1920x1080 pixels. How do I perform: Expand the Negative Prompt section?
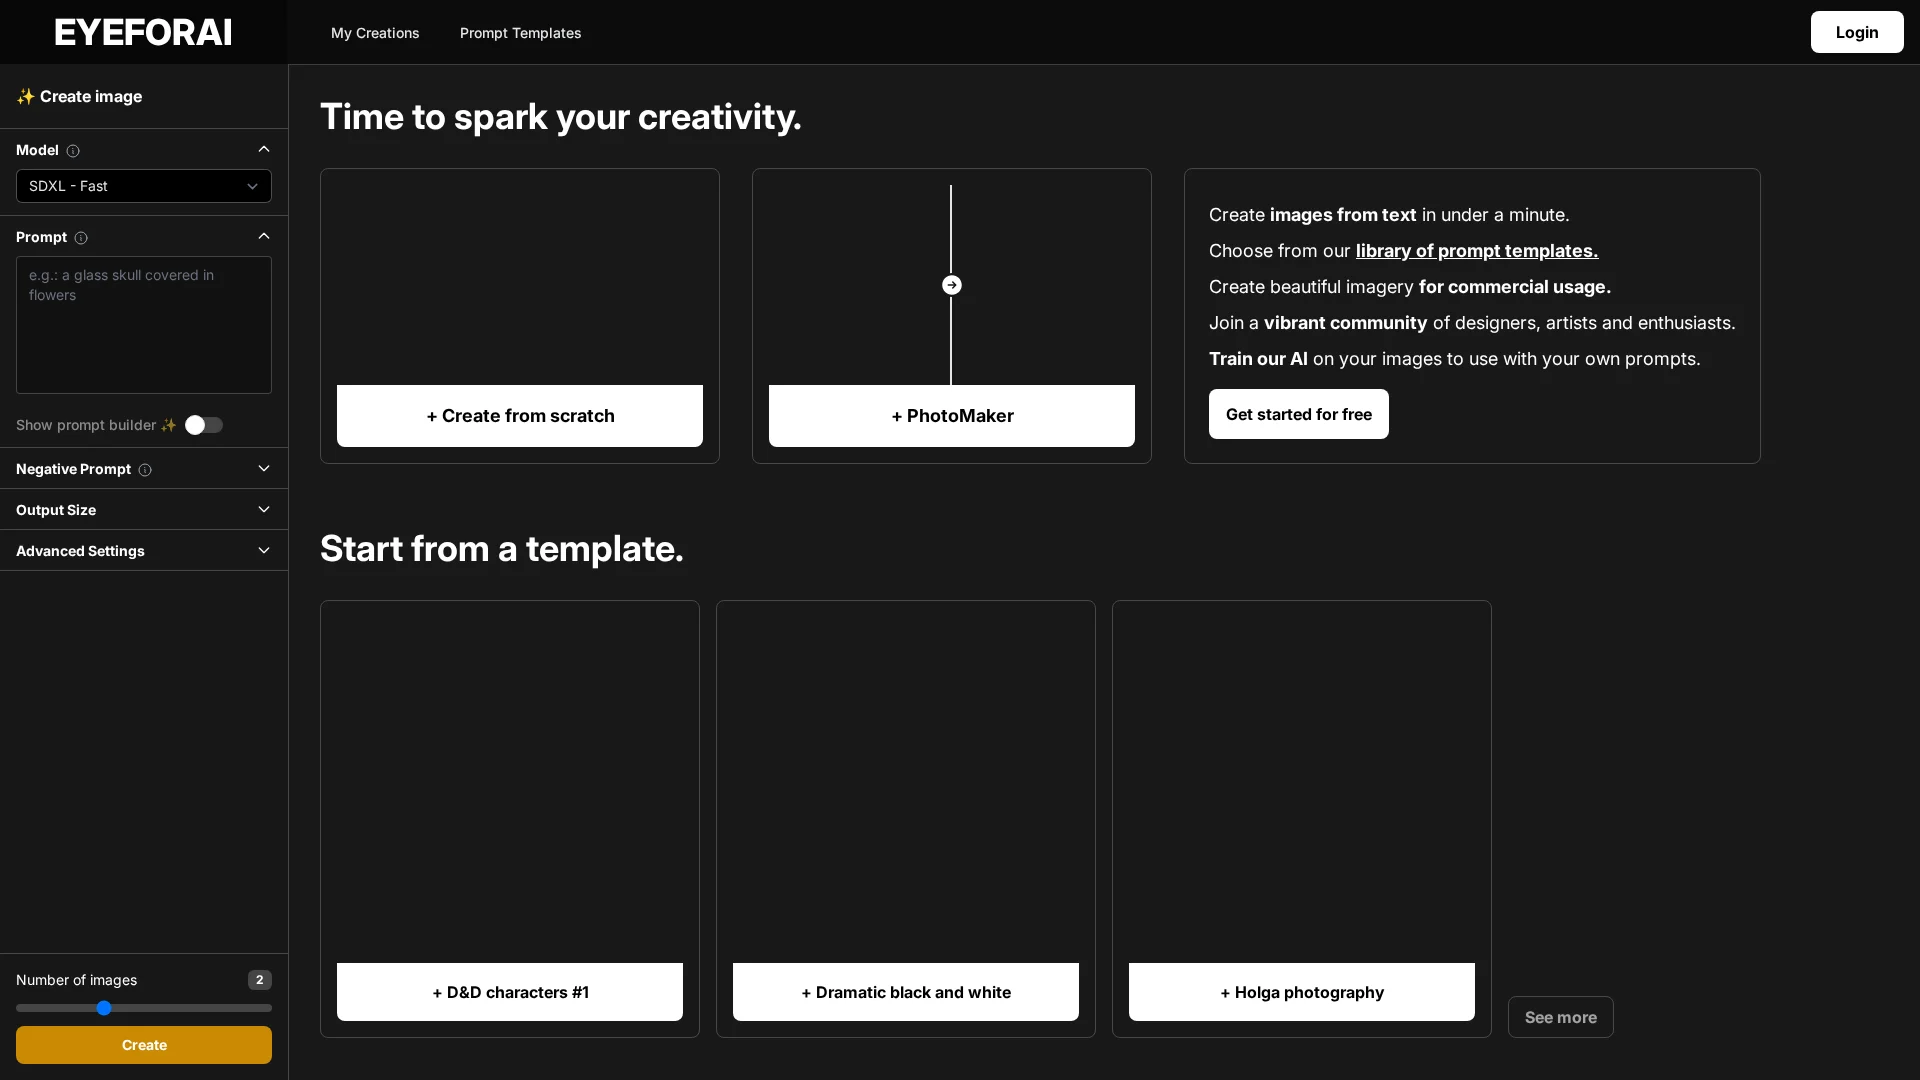[263, 469]
